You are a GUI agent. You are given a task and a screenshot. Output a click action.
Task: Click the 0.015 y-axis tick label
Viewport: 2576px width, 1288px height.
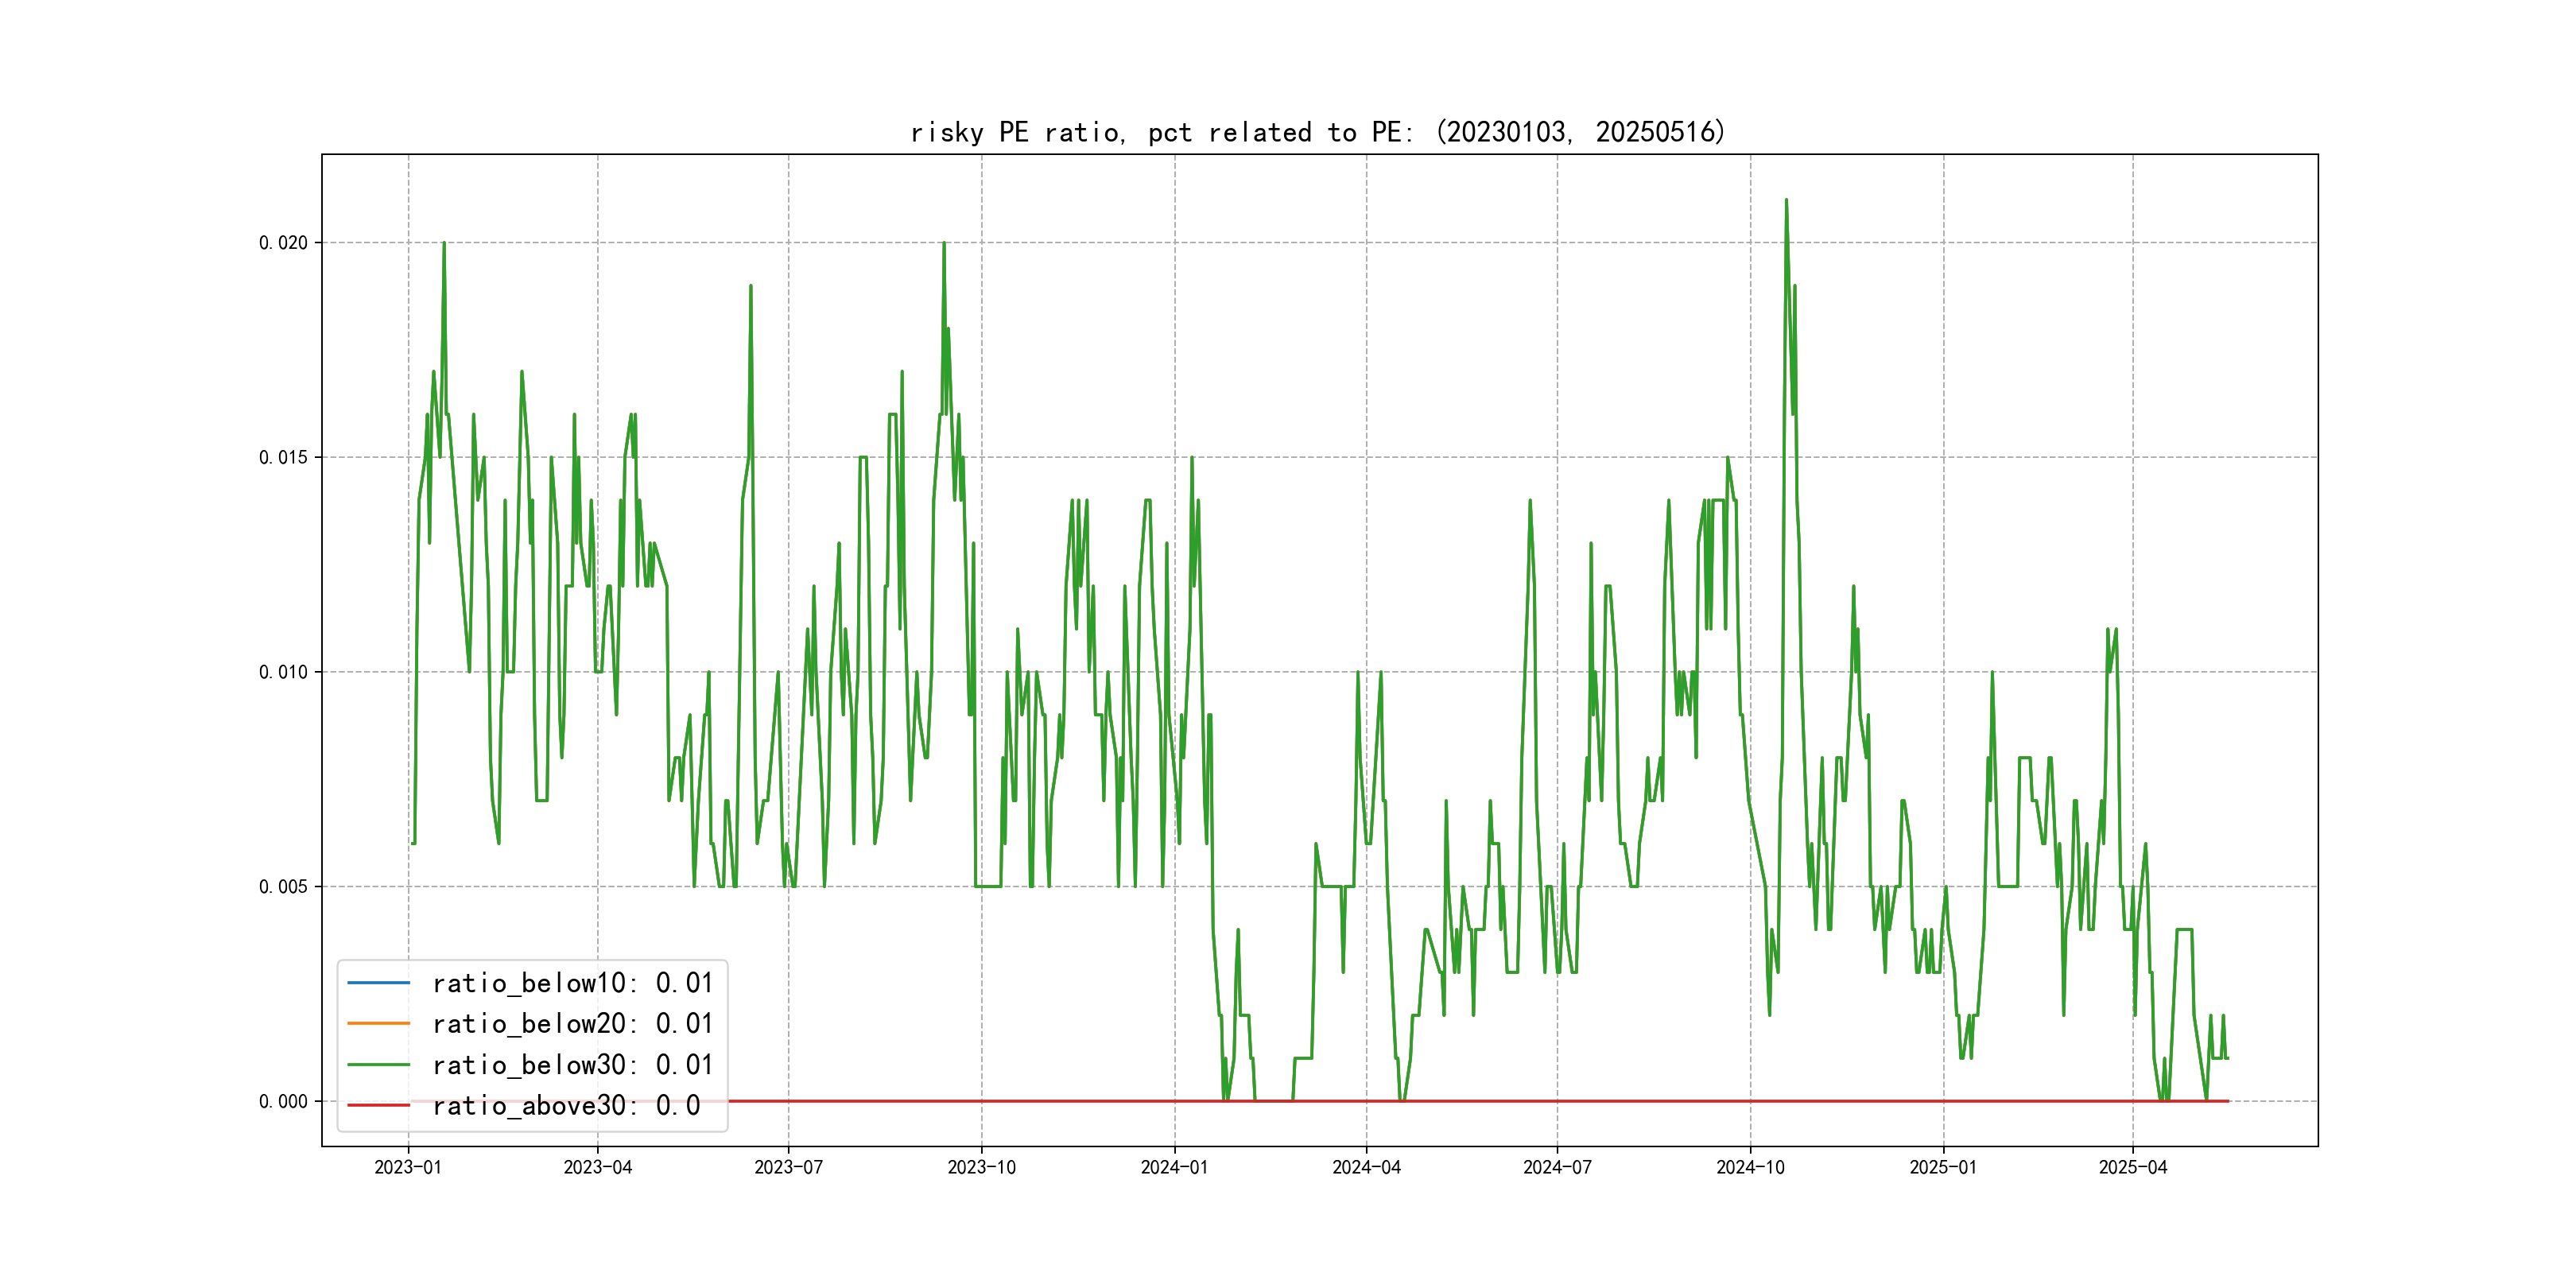[283, 458]
